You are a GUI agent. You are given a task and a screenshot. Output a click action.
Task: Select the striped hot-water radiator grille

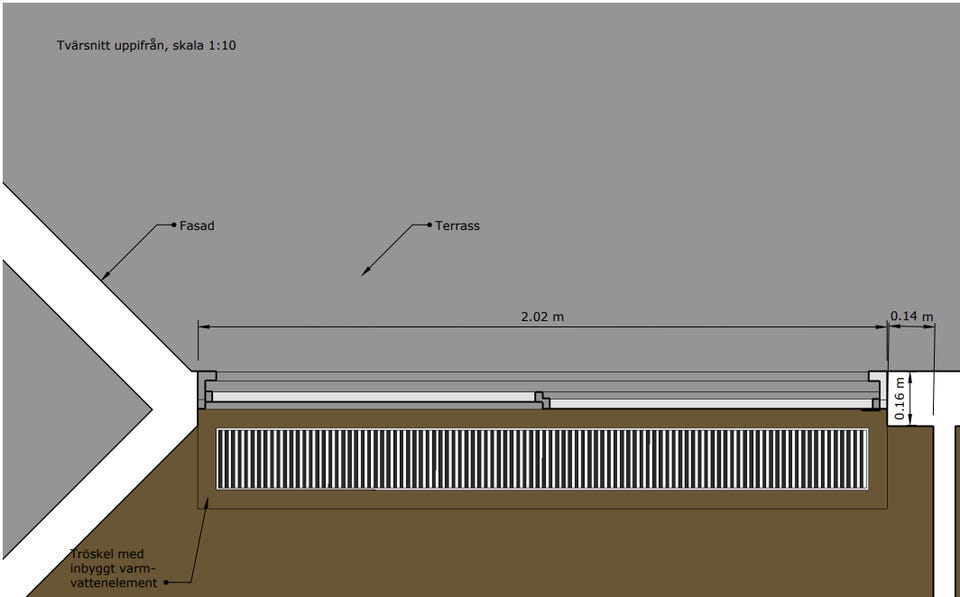(542, 459)
